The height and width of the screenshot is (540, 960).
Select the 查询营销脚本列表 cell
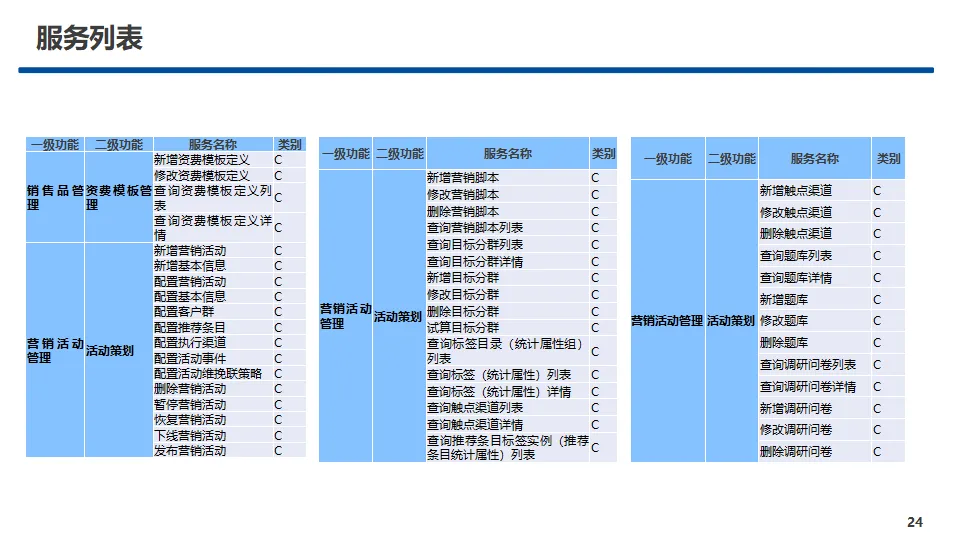[508, 228]
